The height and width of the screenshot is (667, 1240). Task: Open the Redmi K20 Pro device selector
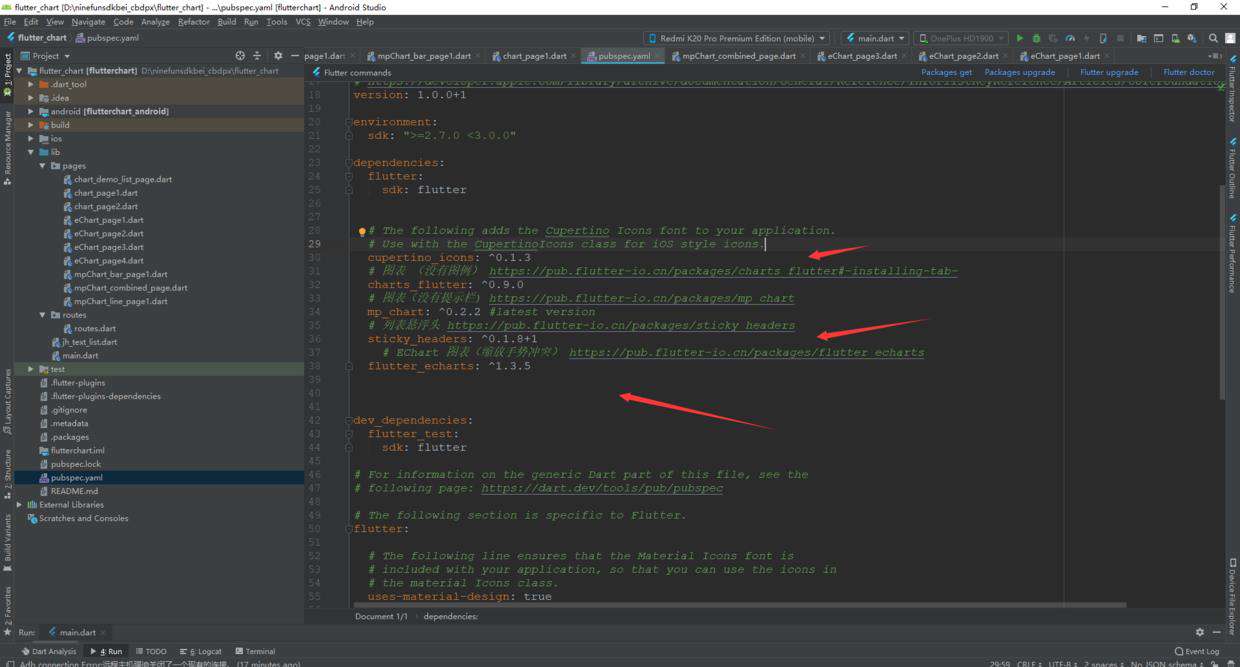[737, 38]
